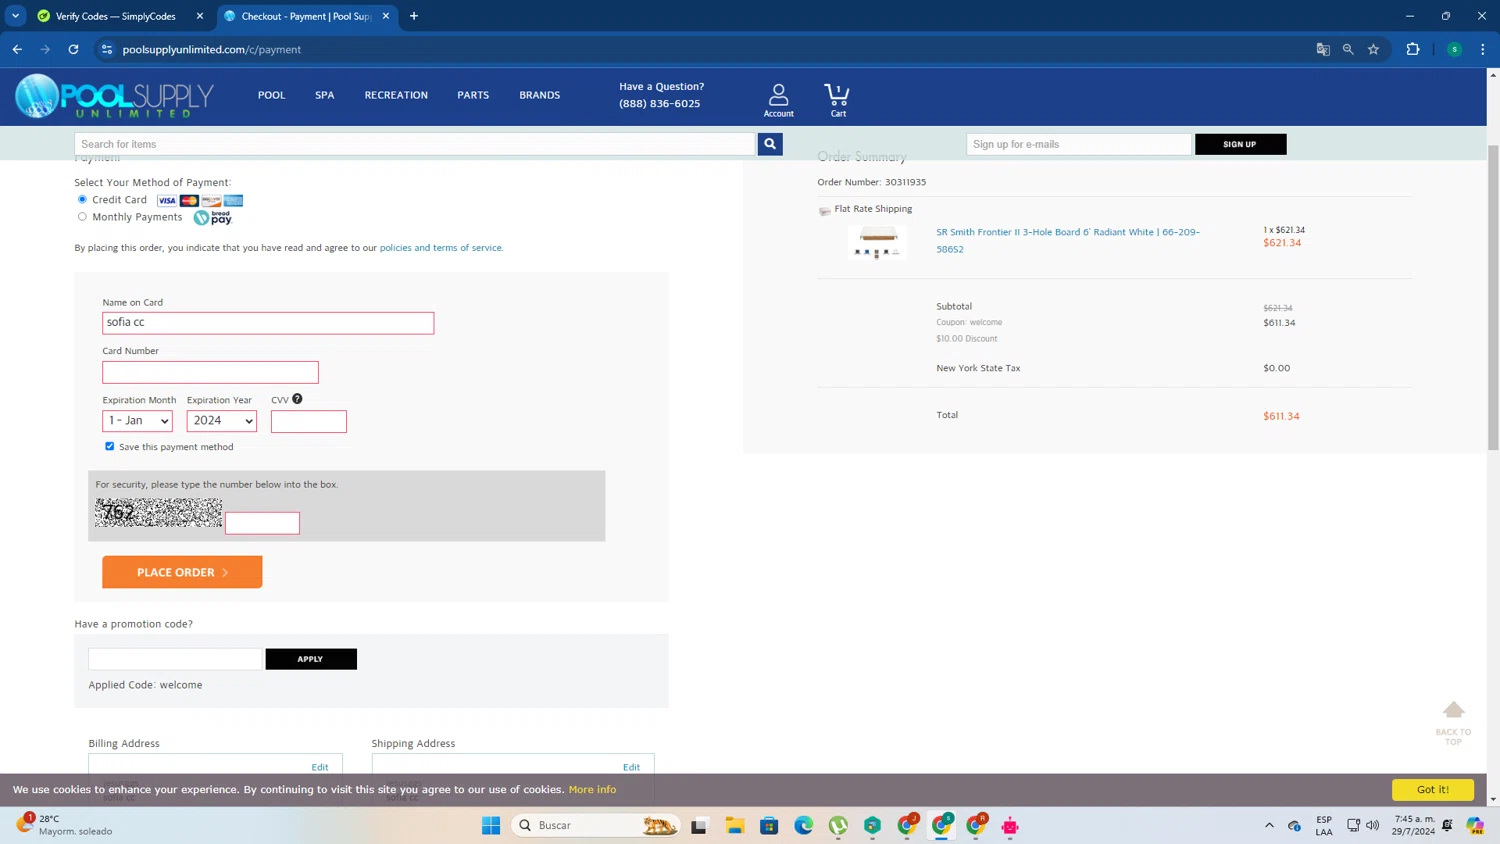Image resolution: width=1500 pixels, height=844 pixels.
Task: Click the search magnifier button
Action: point(770,144)
